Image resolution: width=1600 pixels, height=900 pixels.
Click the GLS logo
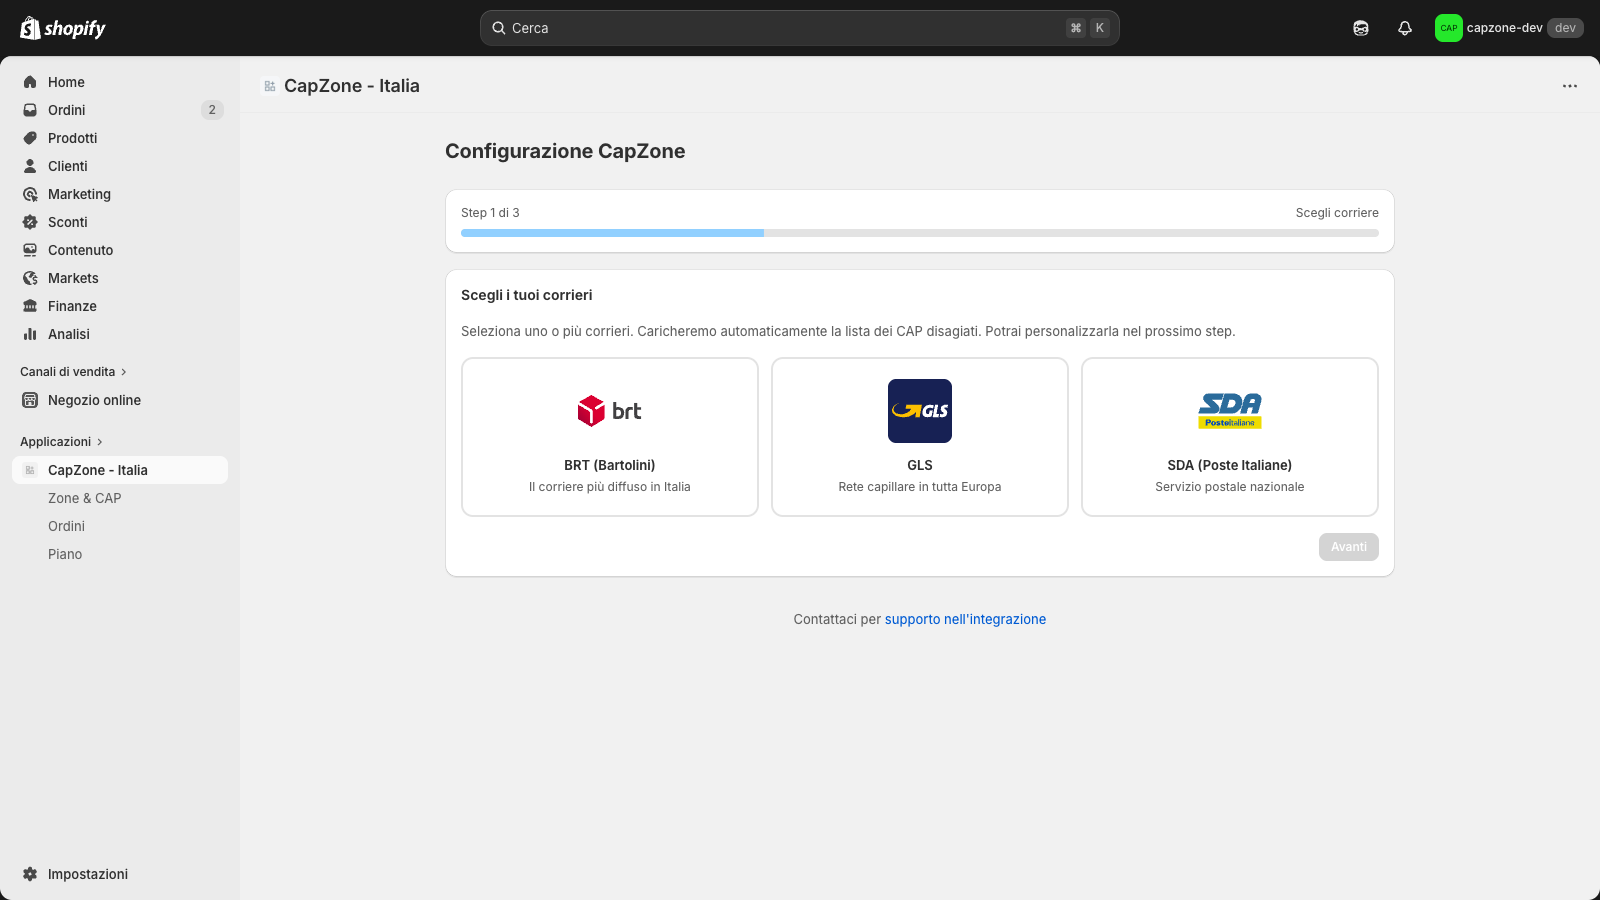(x=920, y=411)
